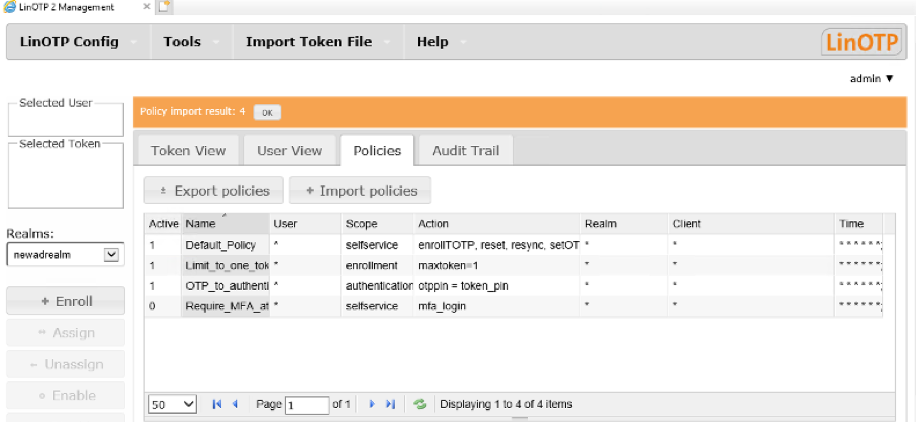The width and height of the screenshot is (916, 422).
Task: Click the enrollTOTP, reset, resync action cell
Action: tap(497, 245)
